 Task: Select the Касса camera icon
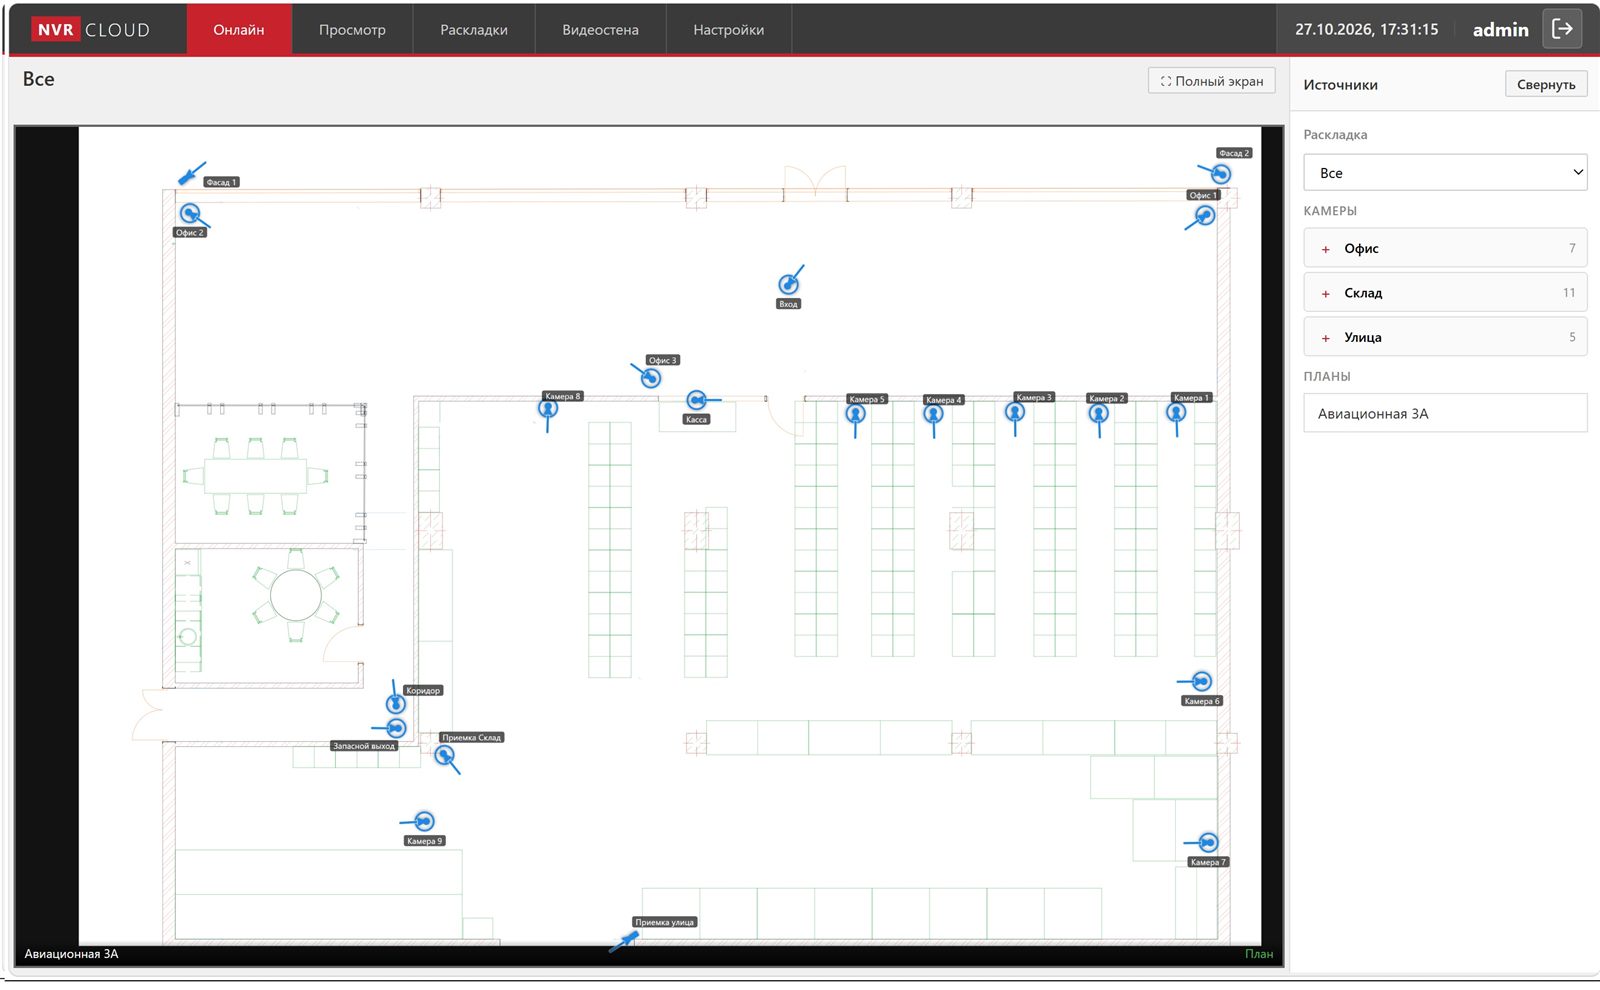coord(697,401)
